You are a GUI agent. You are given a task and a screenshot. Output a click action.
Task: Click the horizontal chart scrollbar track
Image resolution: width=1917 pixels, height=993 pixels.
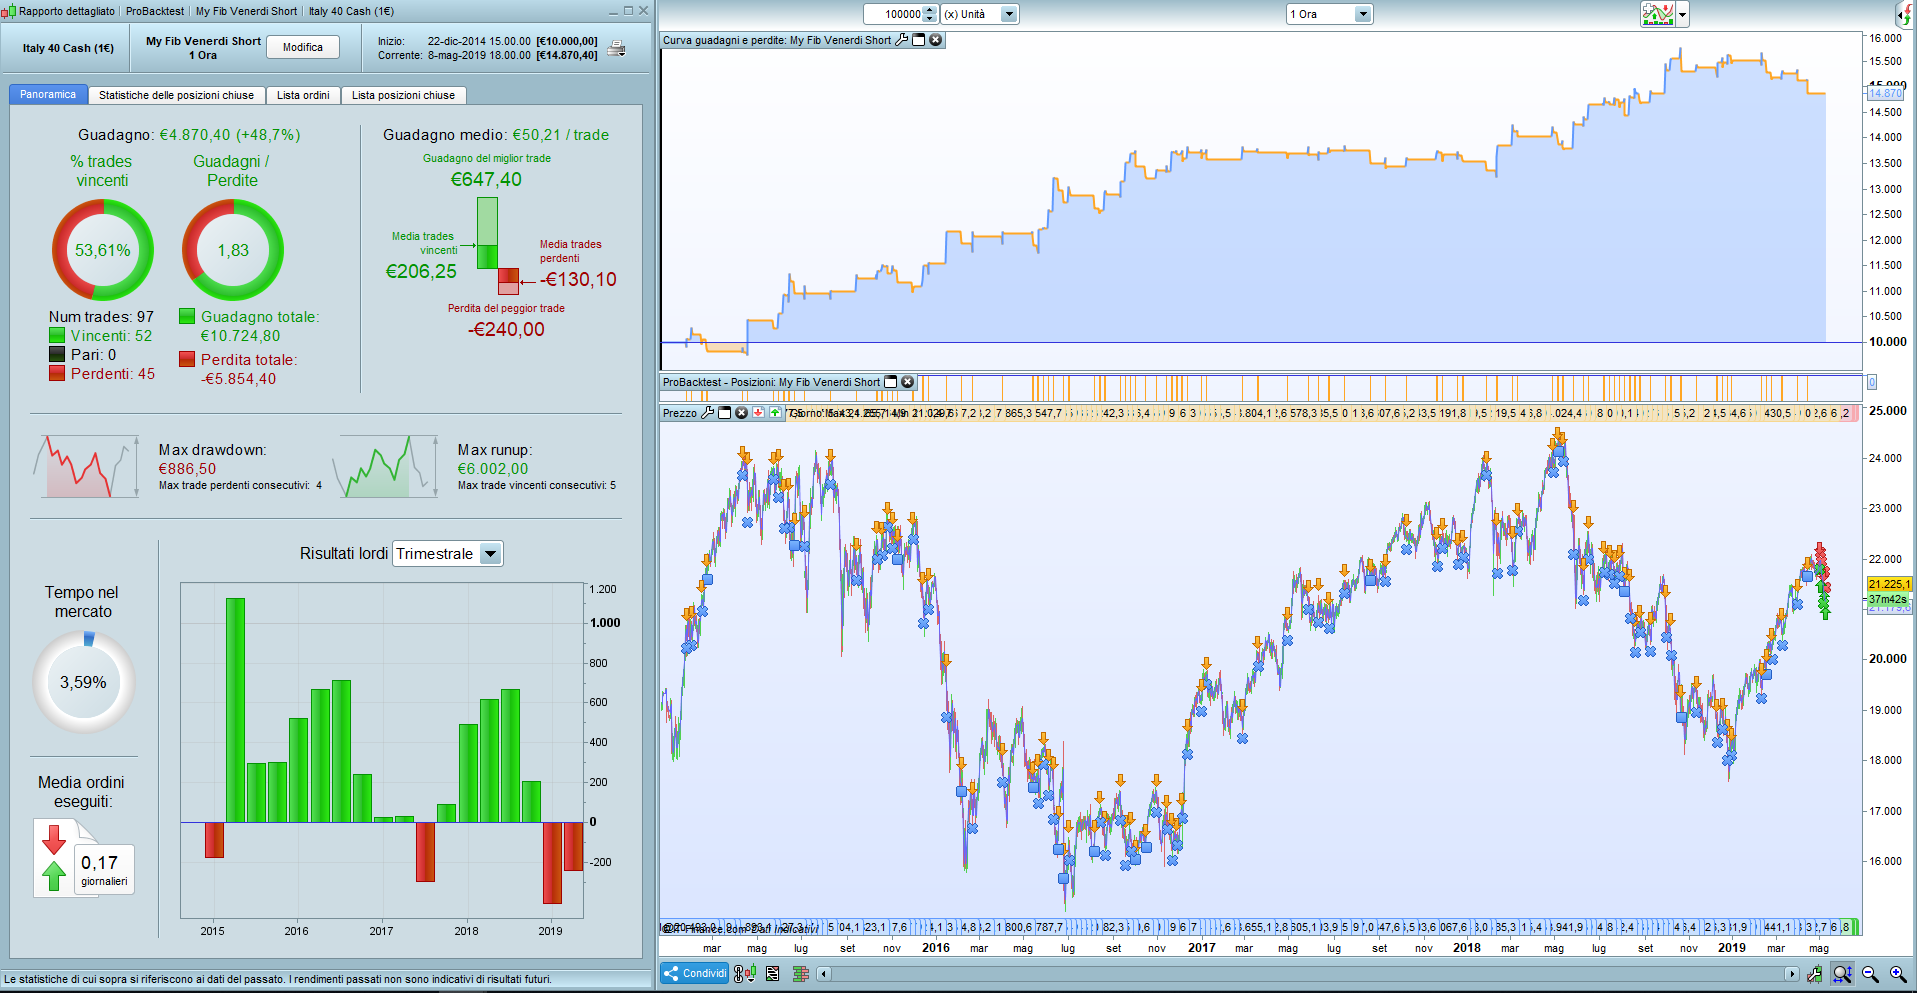pos(1307,973)
